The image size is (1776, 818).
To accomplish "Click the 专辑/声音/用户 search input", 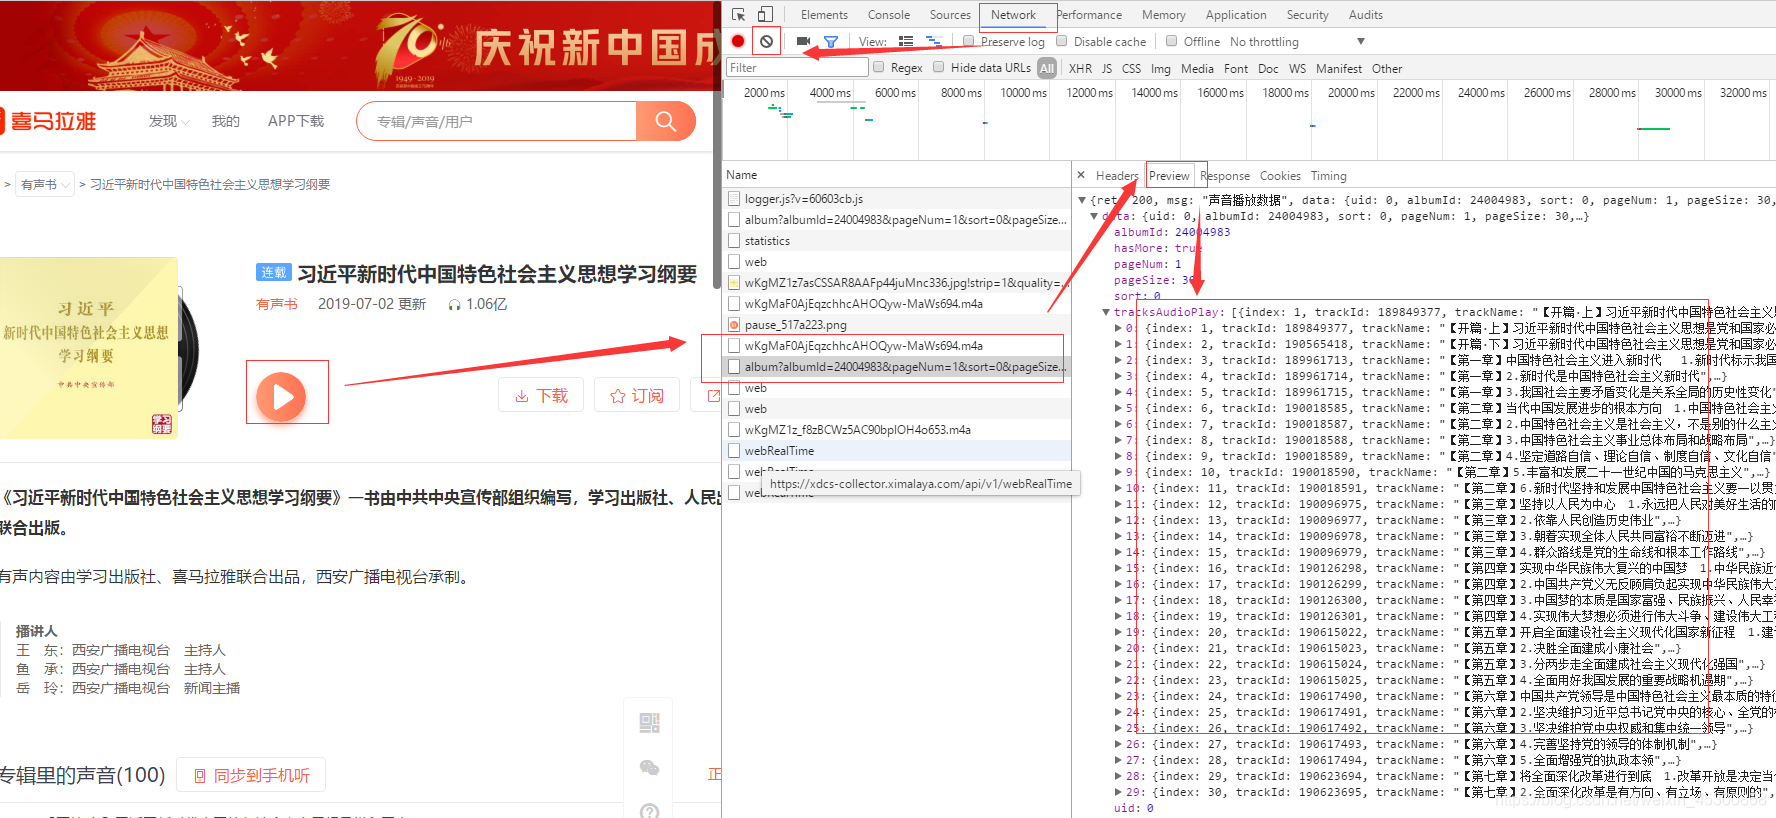I will [x=497, y=121].
